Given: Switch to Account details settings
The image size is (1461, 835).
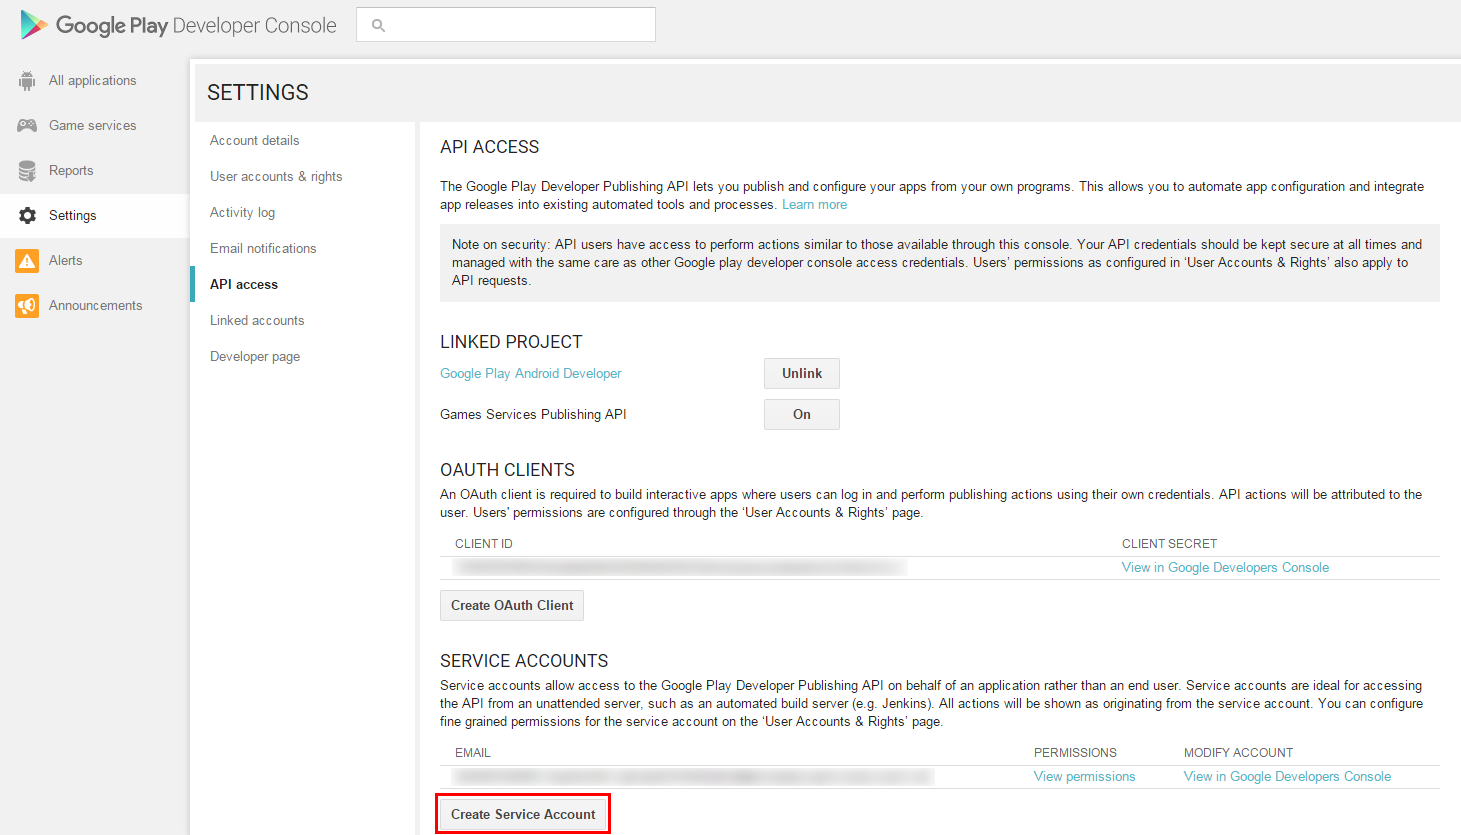Looking at the screenshot, I should tap(254, 140).
